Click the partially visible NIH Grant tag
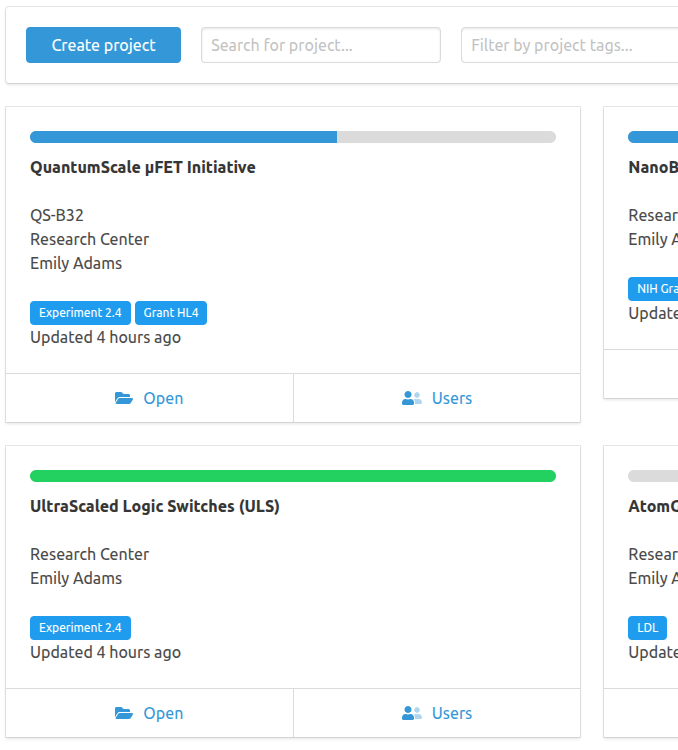Screen dimensions: 678x750 (653, 289)
